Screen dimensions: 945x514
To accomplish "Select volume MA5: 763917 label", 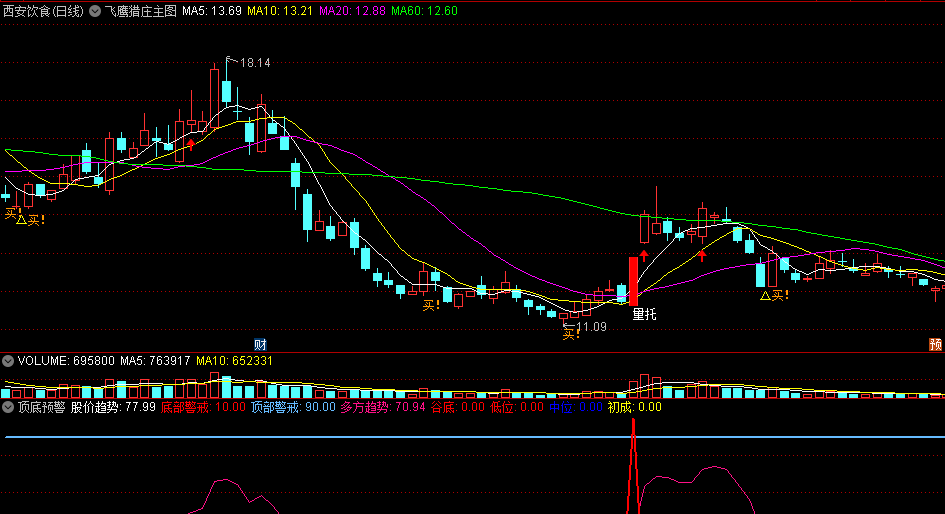I will pyautogui.click(x=155, y=361).
